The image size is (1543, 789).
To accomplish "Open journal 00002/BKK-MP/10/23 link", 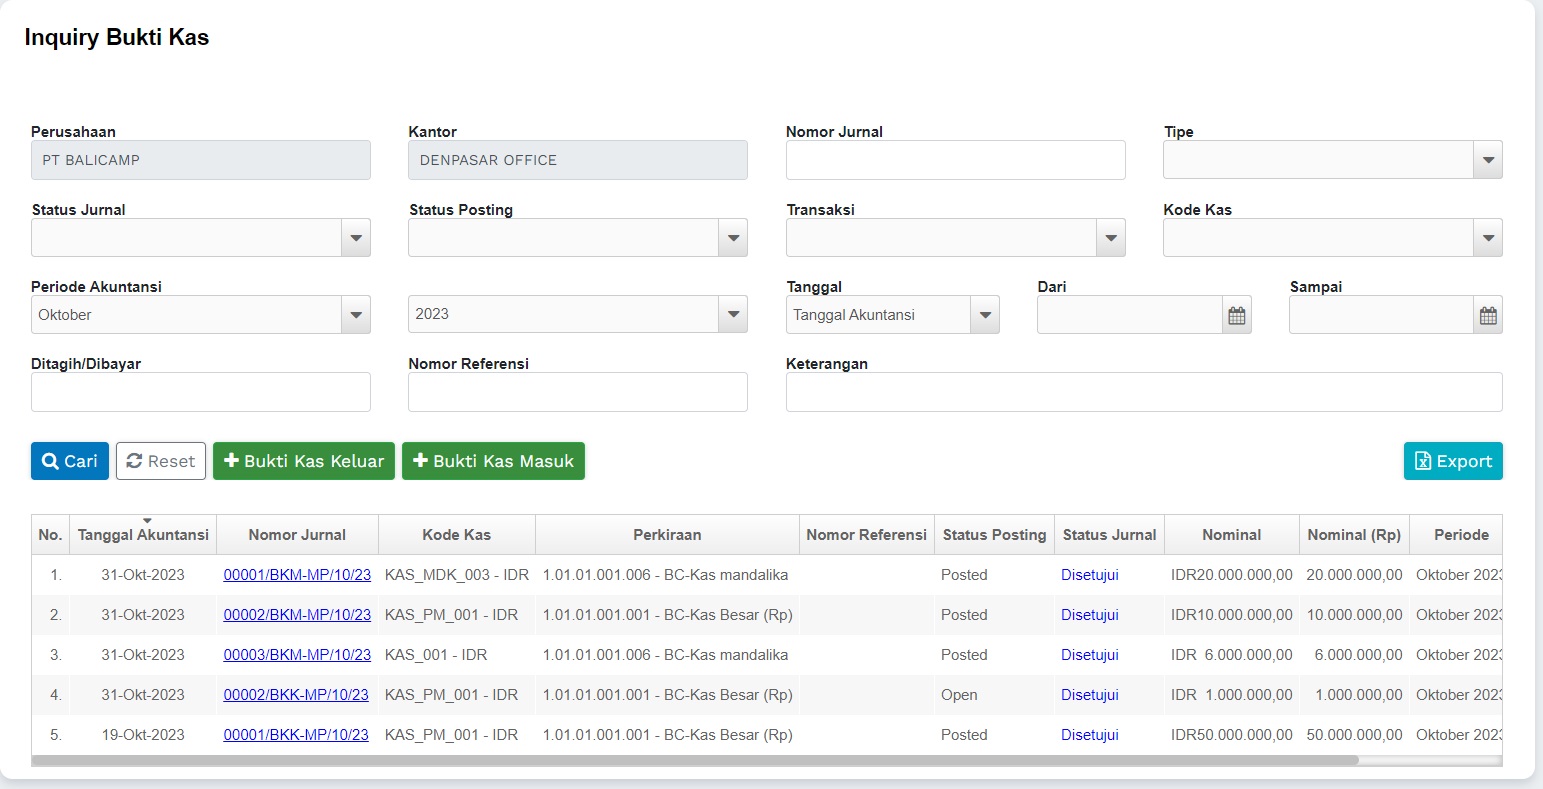I will pyautogui.click(x=296, y=695).
